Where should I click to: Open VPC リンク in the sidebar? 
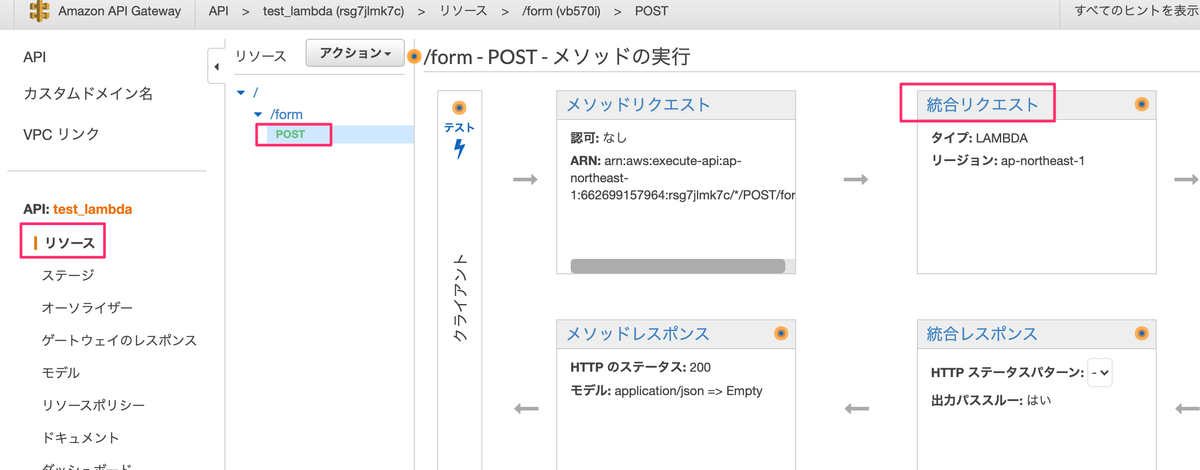coord(61,134)
